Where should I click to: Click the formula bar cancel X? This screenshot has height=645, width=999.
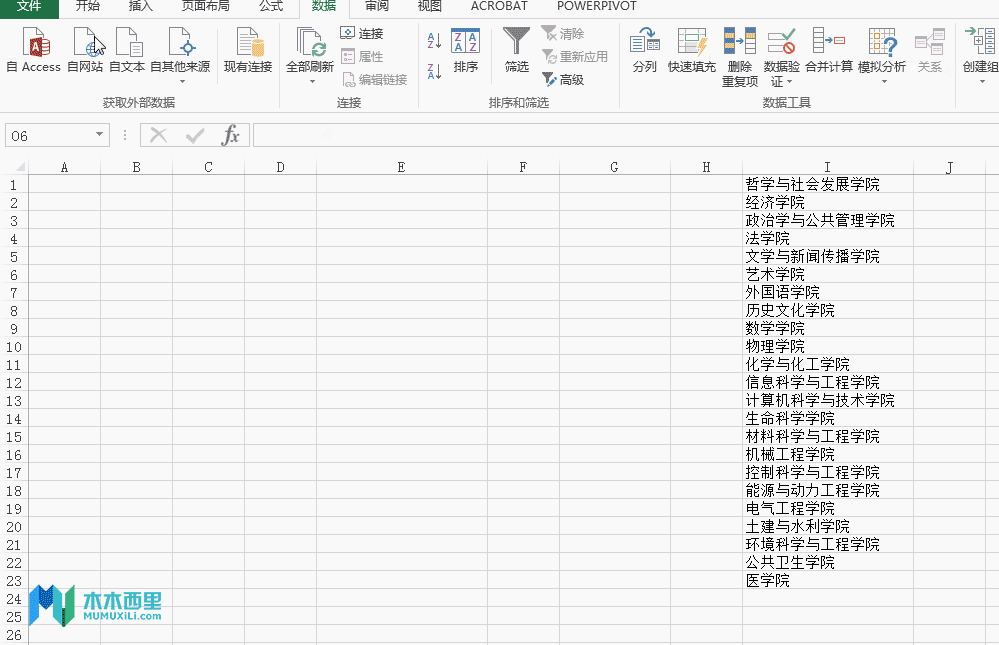coord(159,135)
